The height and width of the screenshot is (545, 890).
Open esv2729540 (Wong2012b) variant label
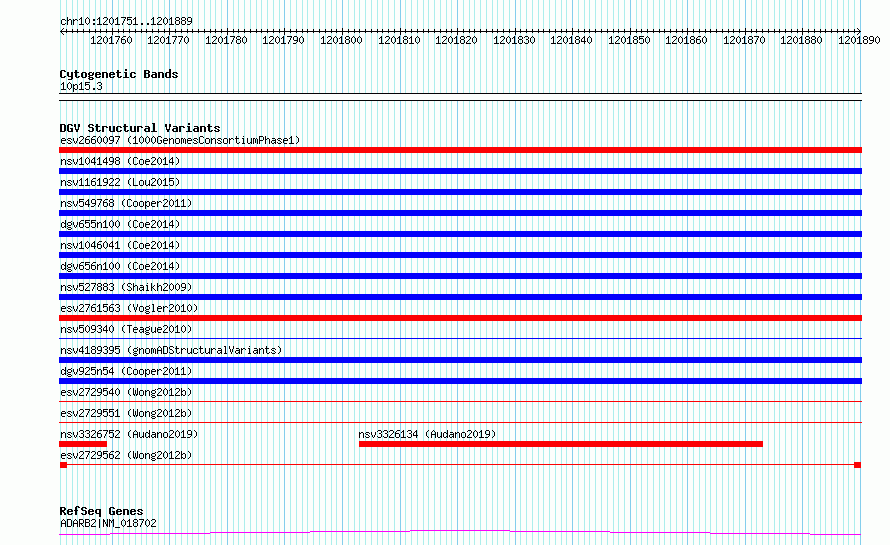(x=126, y=392)
